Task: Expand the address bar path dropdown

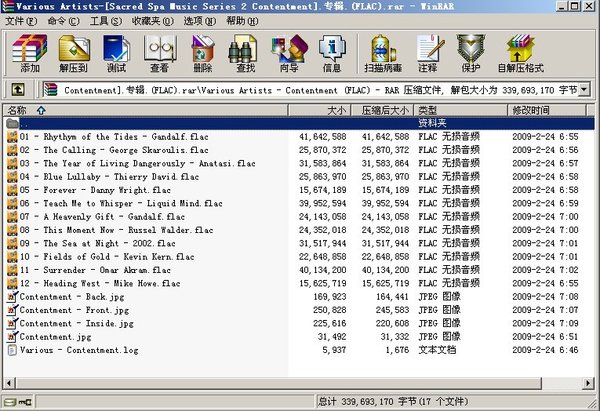Action: tap(584, 90)
